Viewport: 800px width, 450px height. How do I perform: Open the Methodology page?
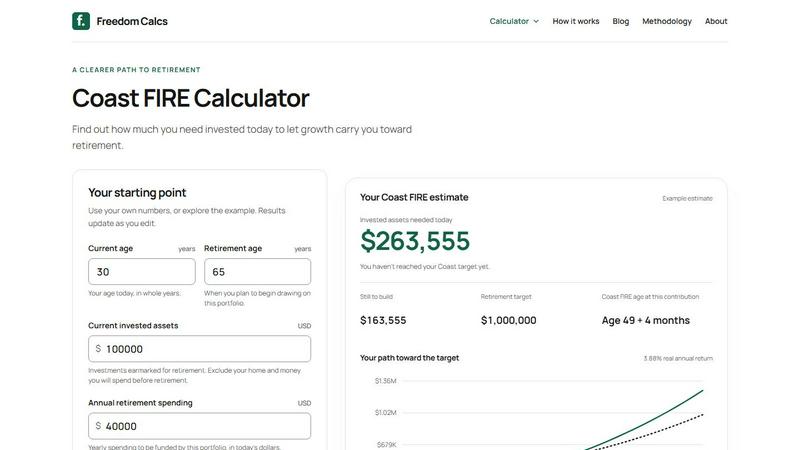pyautogui.click(x=666, y=21)
